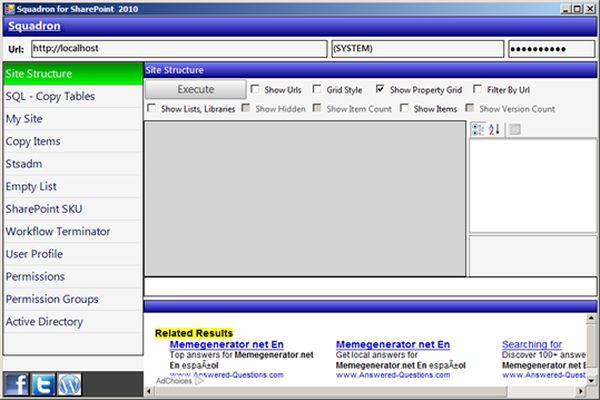Select Workflow Terminator module
This screenshot has height=400, width=600.
point(73,232)
